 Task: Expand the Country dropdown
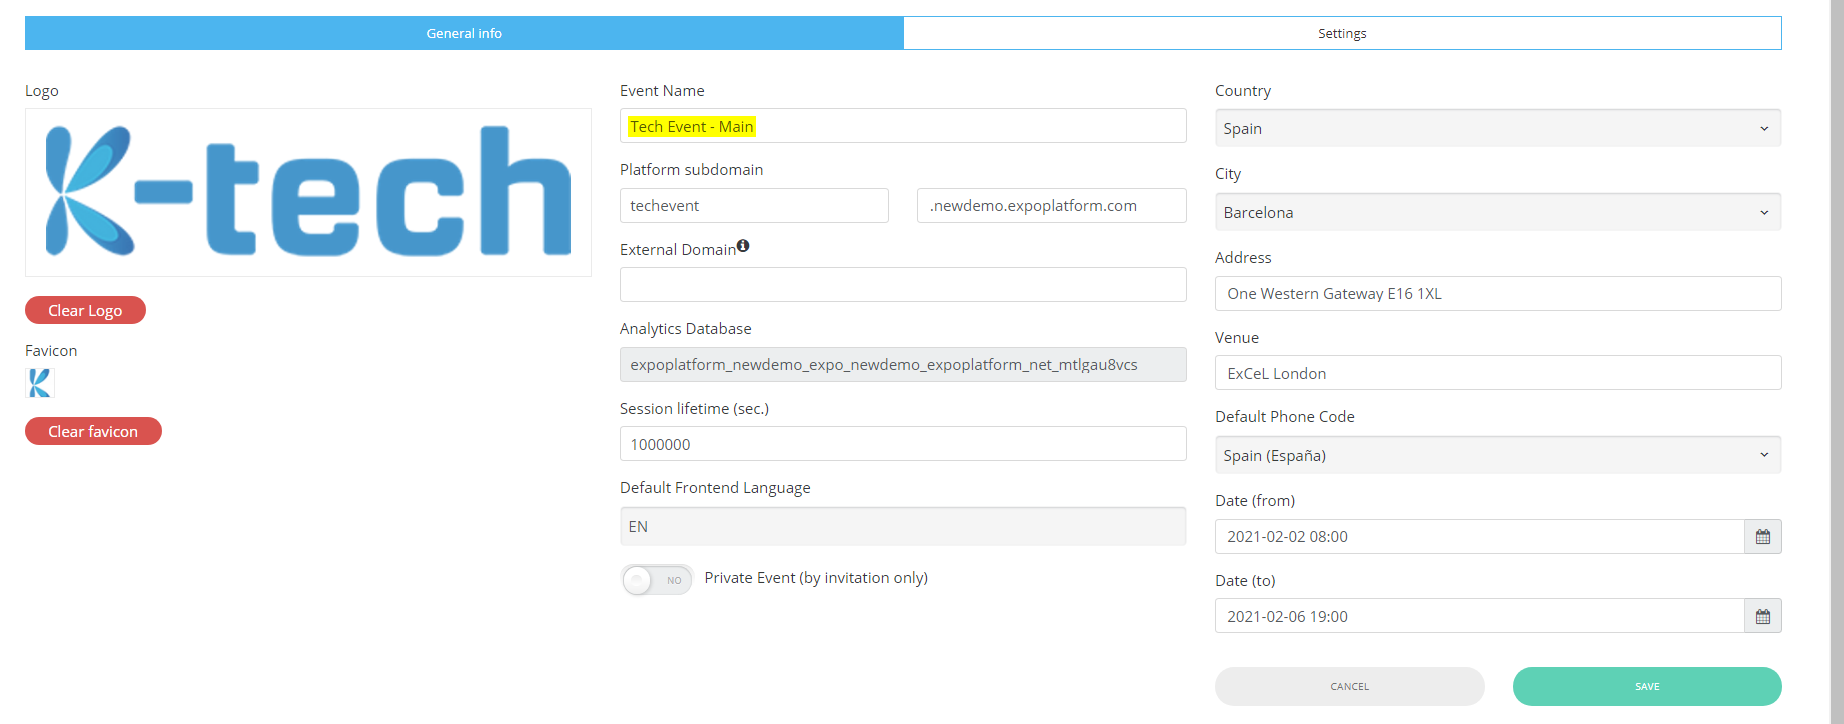[x=1497, y=129]
